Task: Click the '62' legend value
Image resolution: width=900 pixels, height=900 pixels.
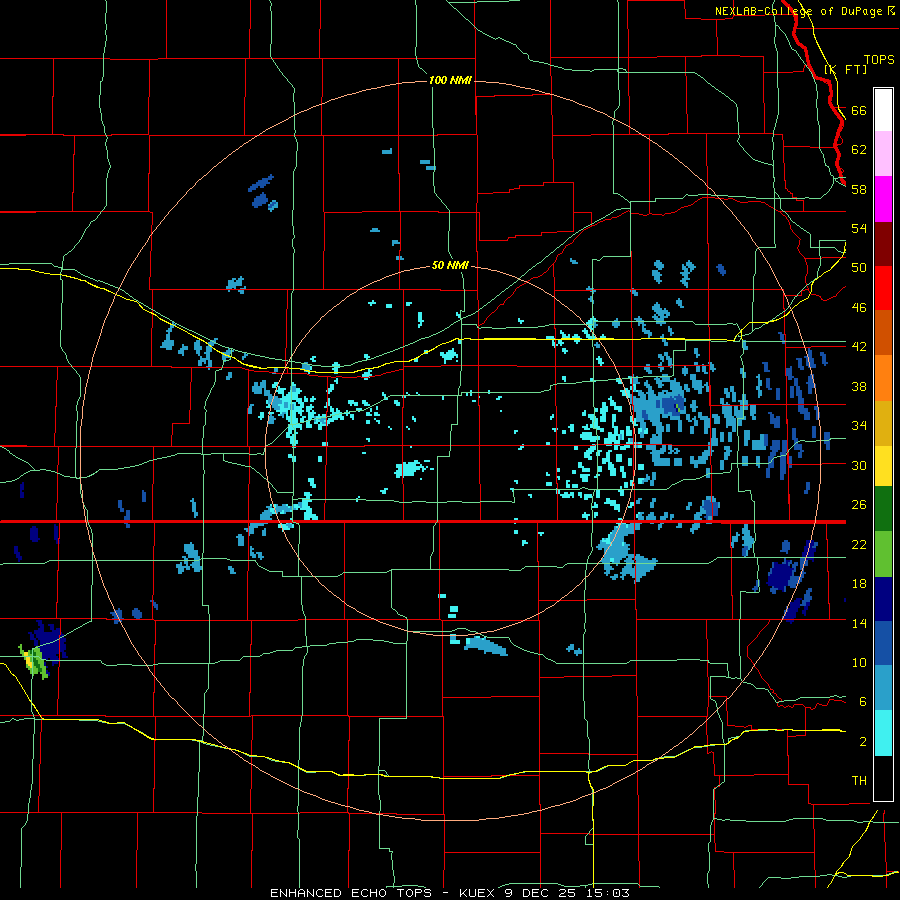Action: (859, 150)
